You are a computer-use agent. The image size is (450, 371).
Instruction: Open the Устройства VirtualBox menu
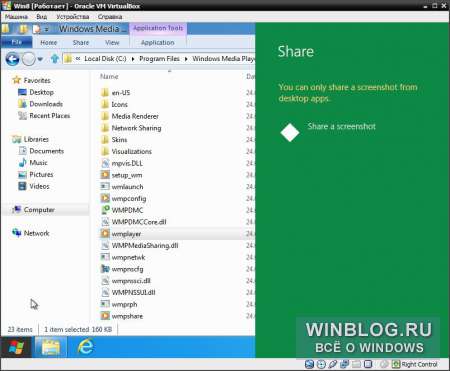[72, 17]
